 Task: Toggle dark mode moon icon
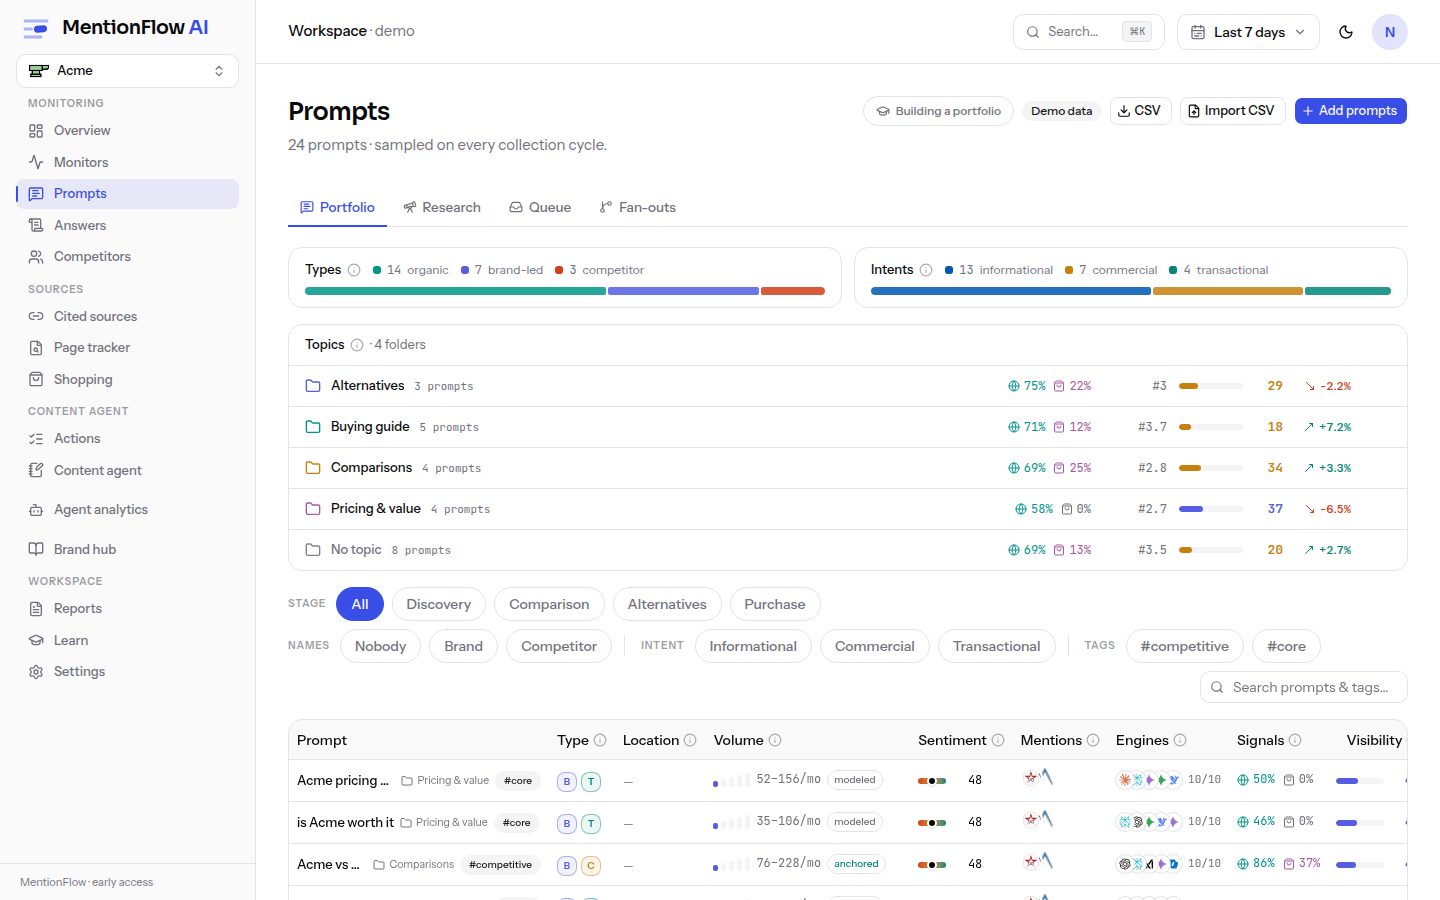(1346, 32)
